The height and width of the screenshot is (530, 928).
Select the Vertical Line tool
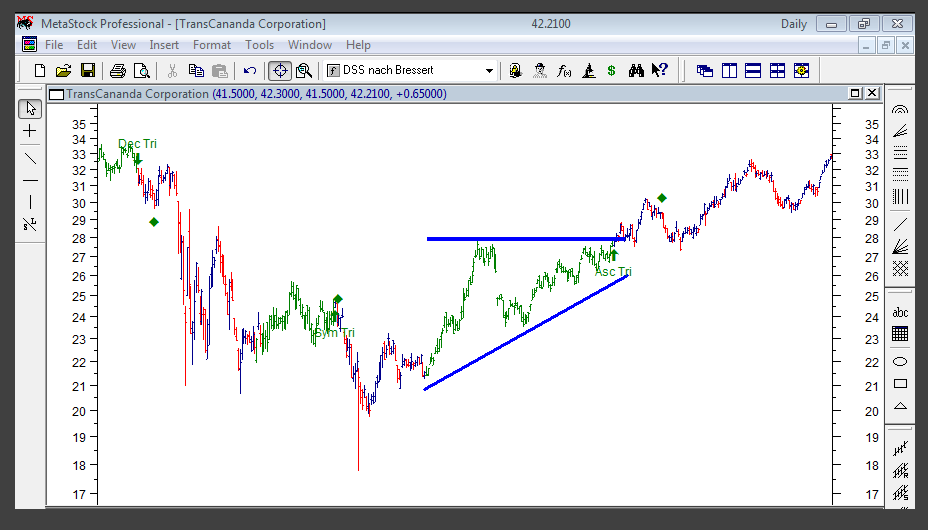(x=30, y=202)
